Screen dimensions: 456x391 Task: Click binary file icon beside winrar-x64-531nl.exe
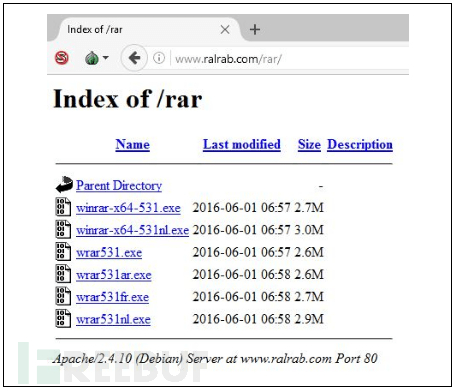coord(63,229)
